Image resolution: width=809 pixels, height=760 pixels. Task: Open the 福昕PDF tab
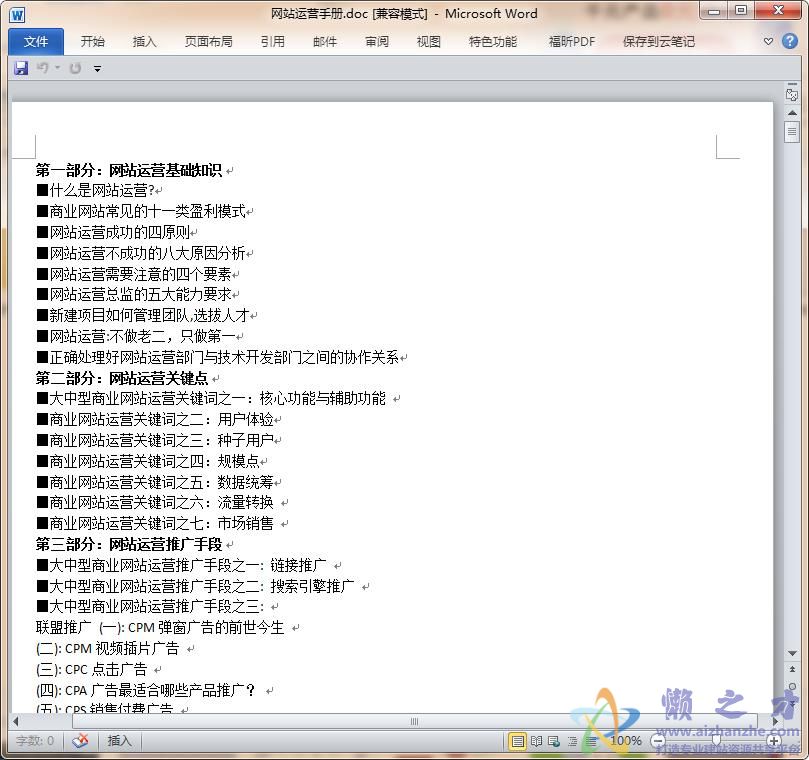pos(570,42)
